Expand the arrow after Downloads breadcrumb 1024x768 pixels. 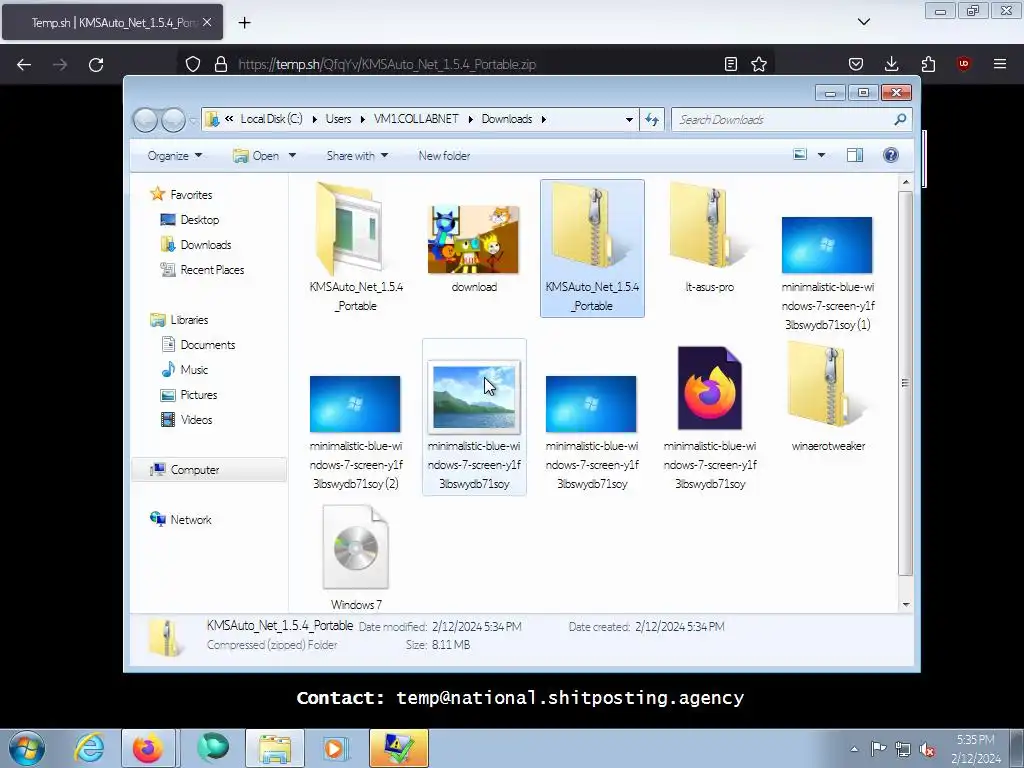[x=543, y=119]
